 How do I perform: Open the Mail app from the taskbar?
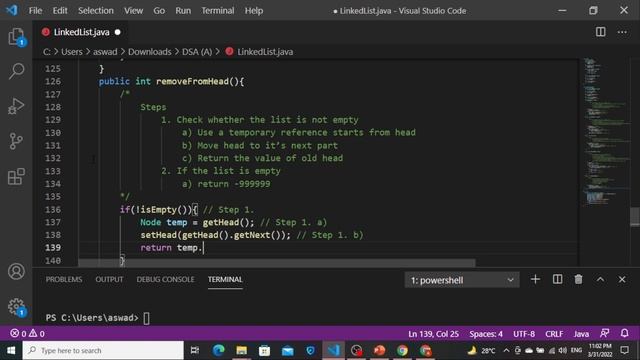(287, 350)
